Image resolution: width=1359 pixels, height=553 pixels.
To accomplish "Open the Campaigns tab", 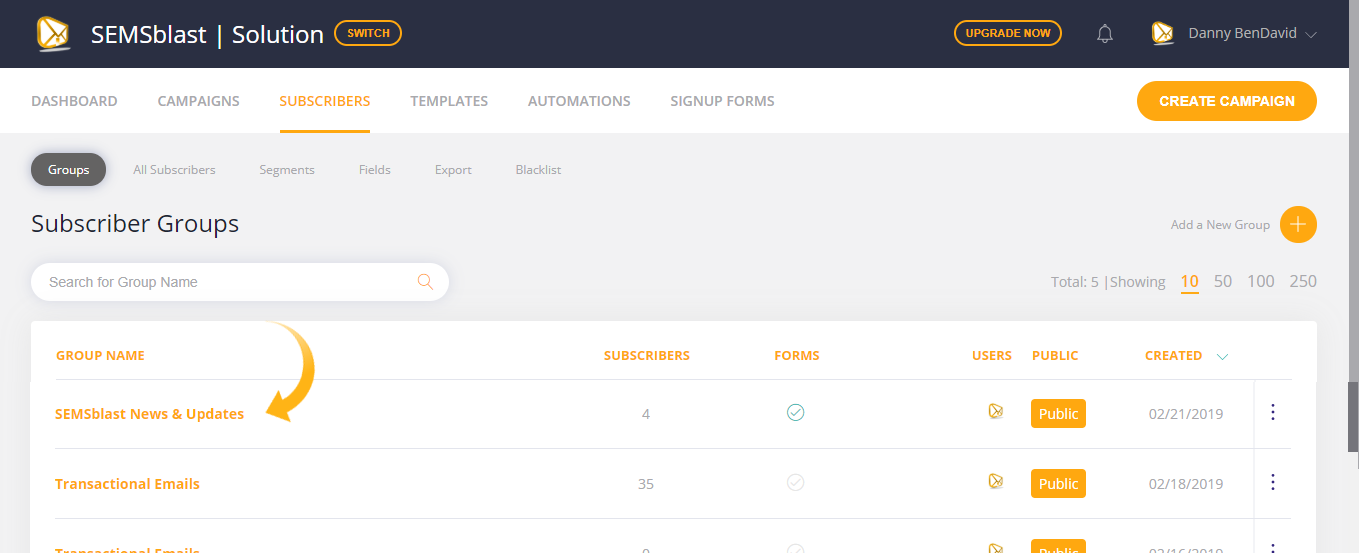I will [198, 101].
